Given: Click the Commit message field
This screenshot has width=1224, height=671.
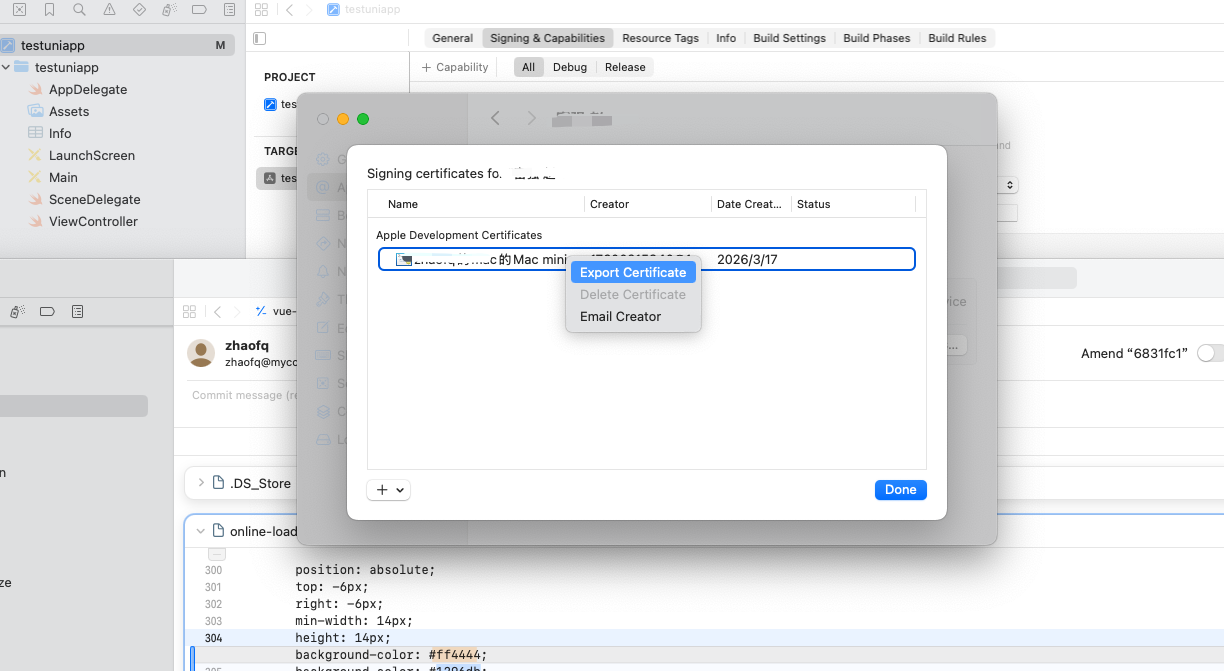Looking at the screenshot, I should (244, 395).
